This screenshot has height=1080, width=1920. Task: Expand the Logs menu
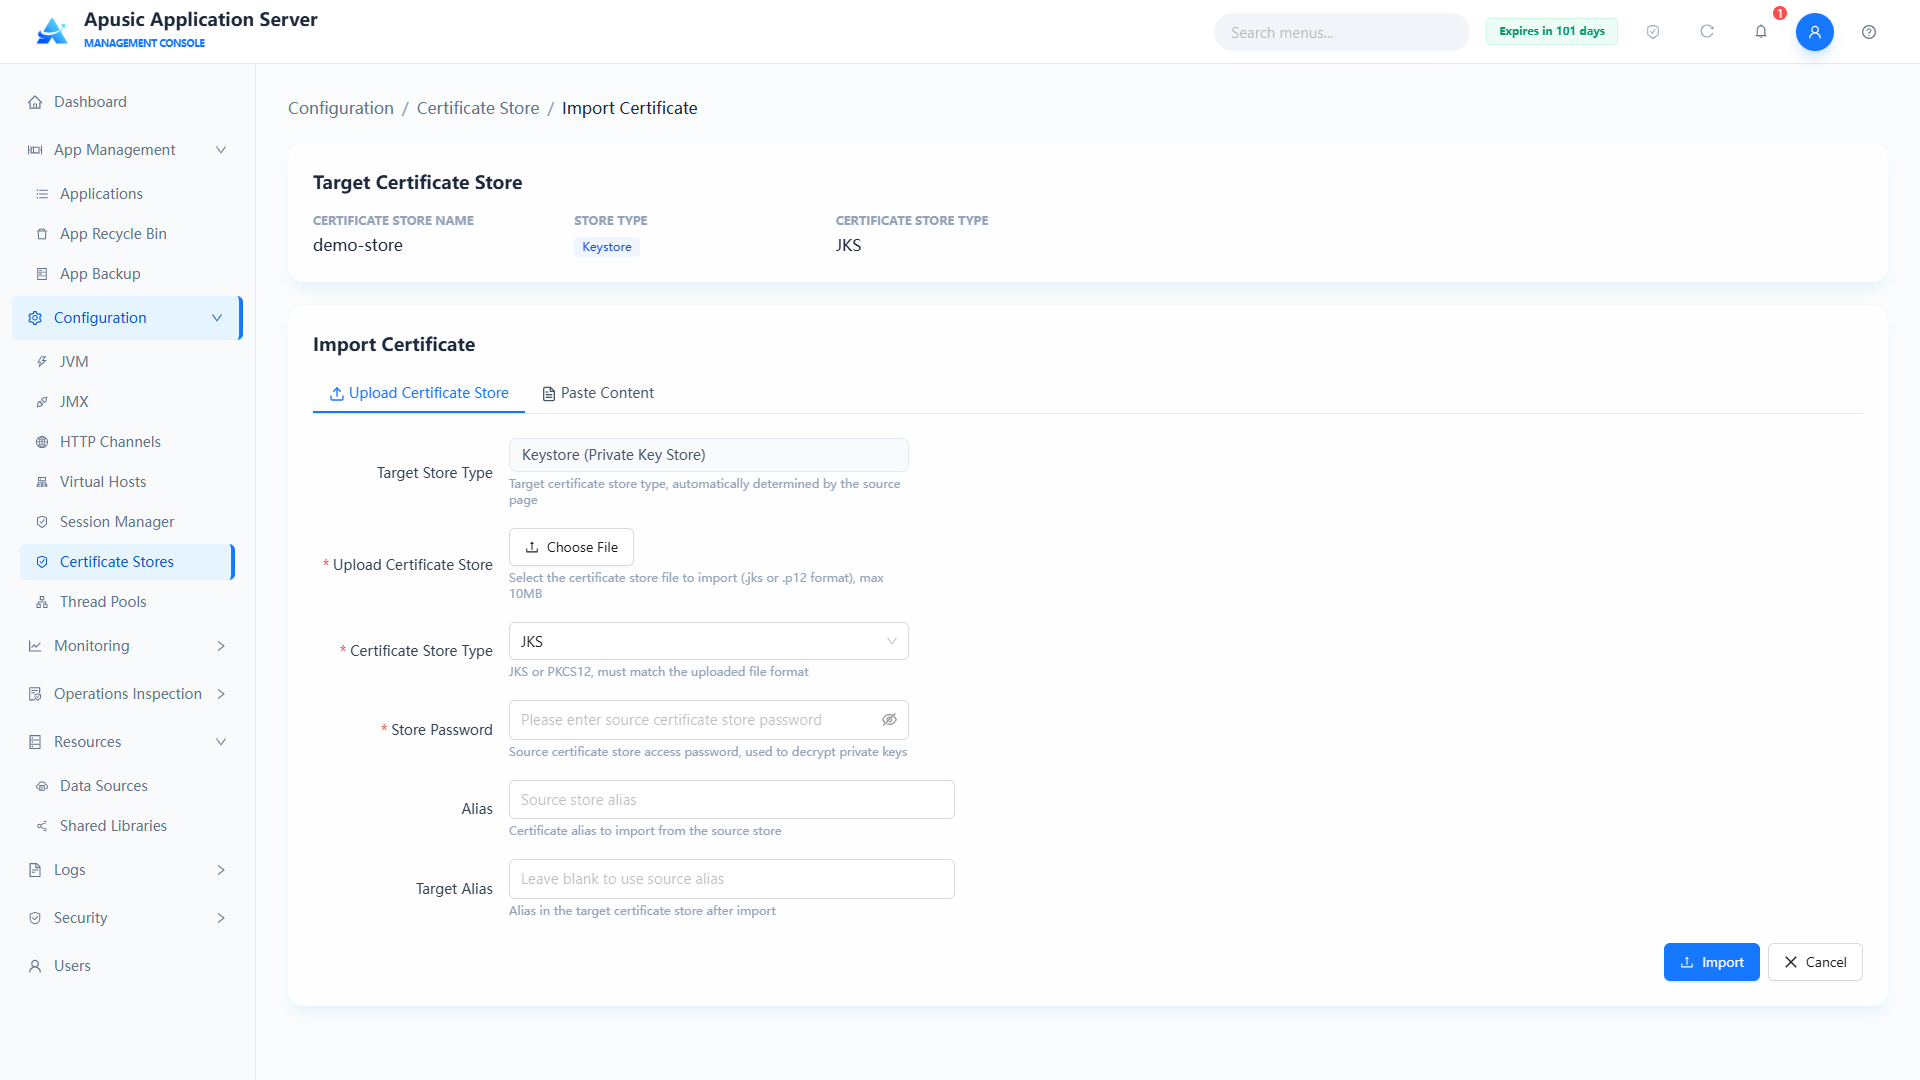[x=127, y=870]
